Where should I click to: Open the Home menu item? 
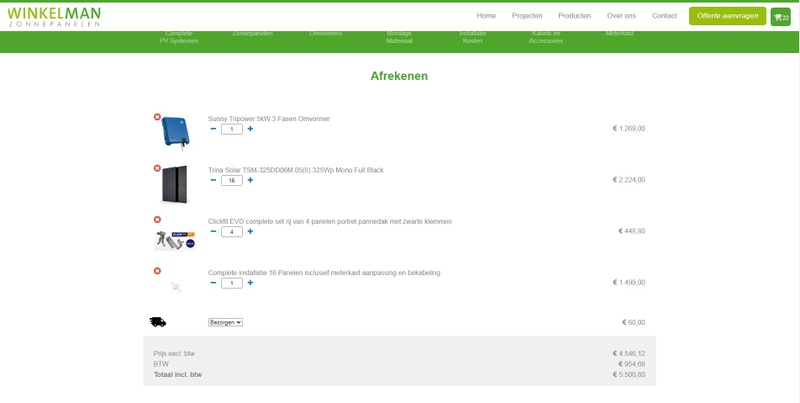coord(486,16)
